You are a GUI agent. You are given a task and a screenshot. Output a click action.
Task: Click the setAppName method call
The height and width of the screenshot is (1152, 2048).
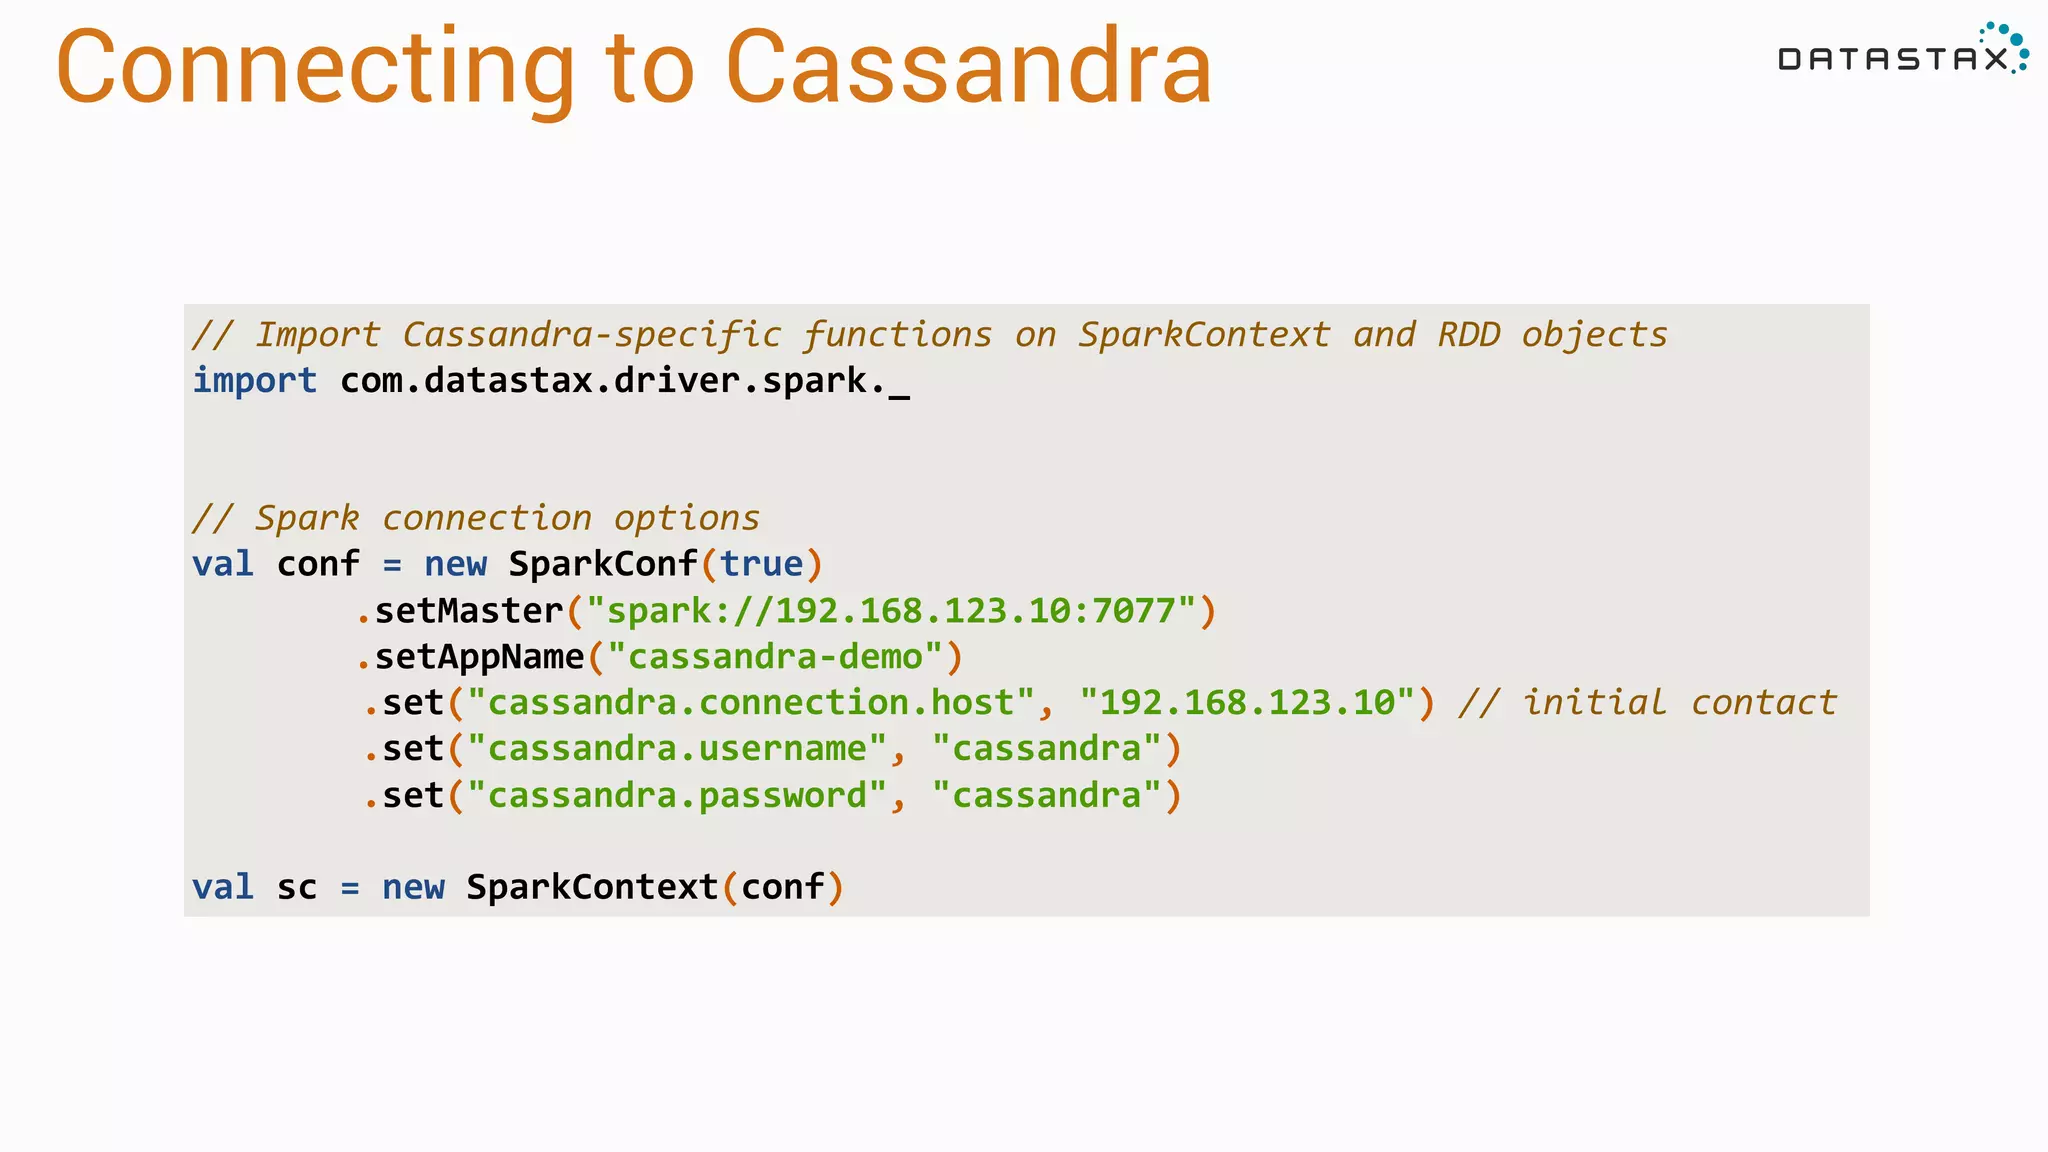click(478, 657)
